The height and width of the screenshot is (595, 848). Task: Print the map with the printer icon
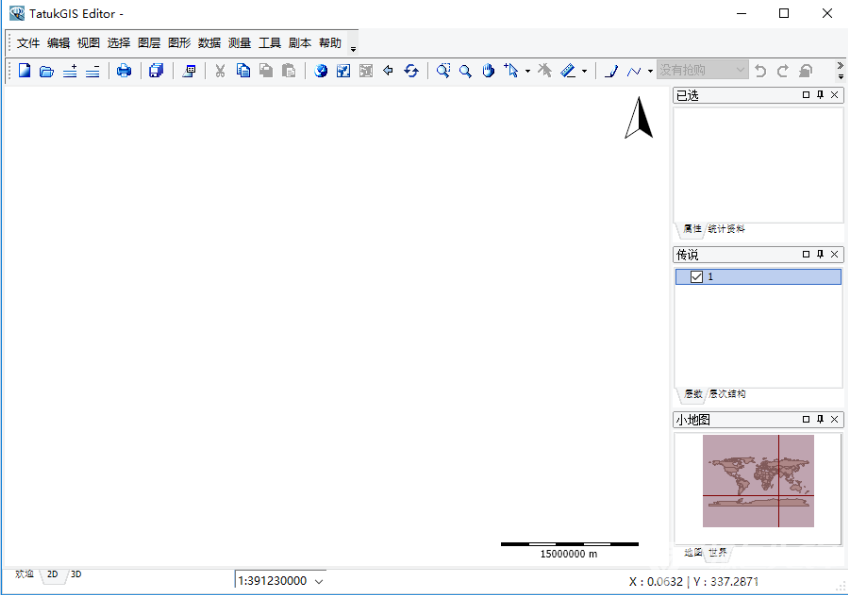pos(124,70)
